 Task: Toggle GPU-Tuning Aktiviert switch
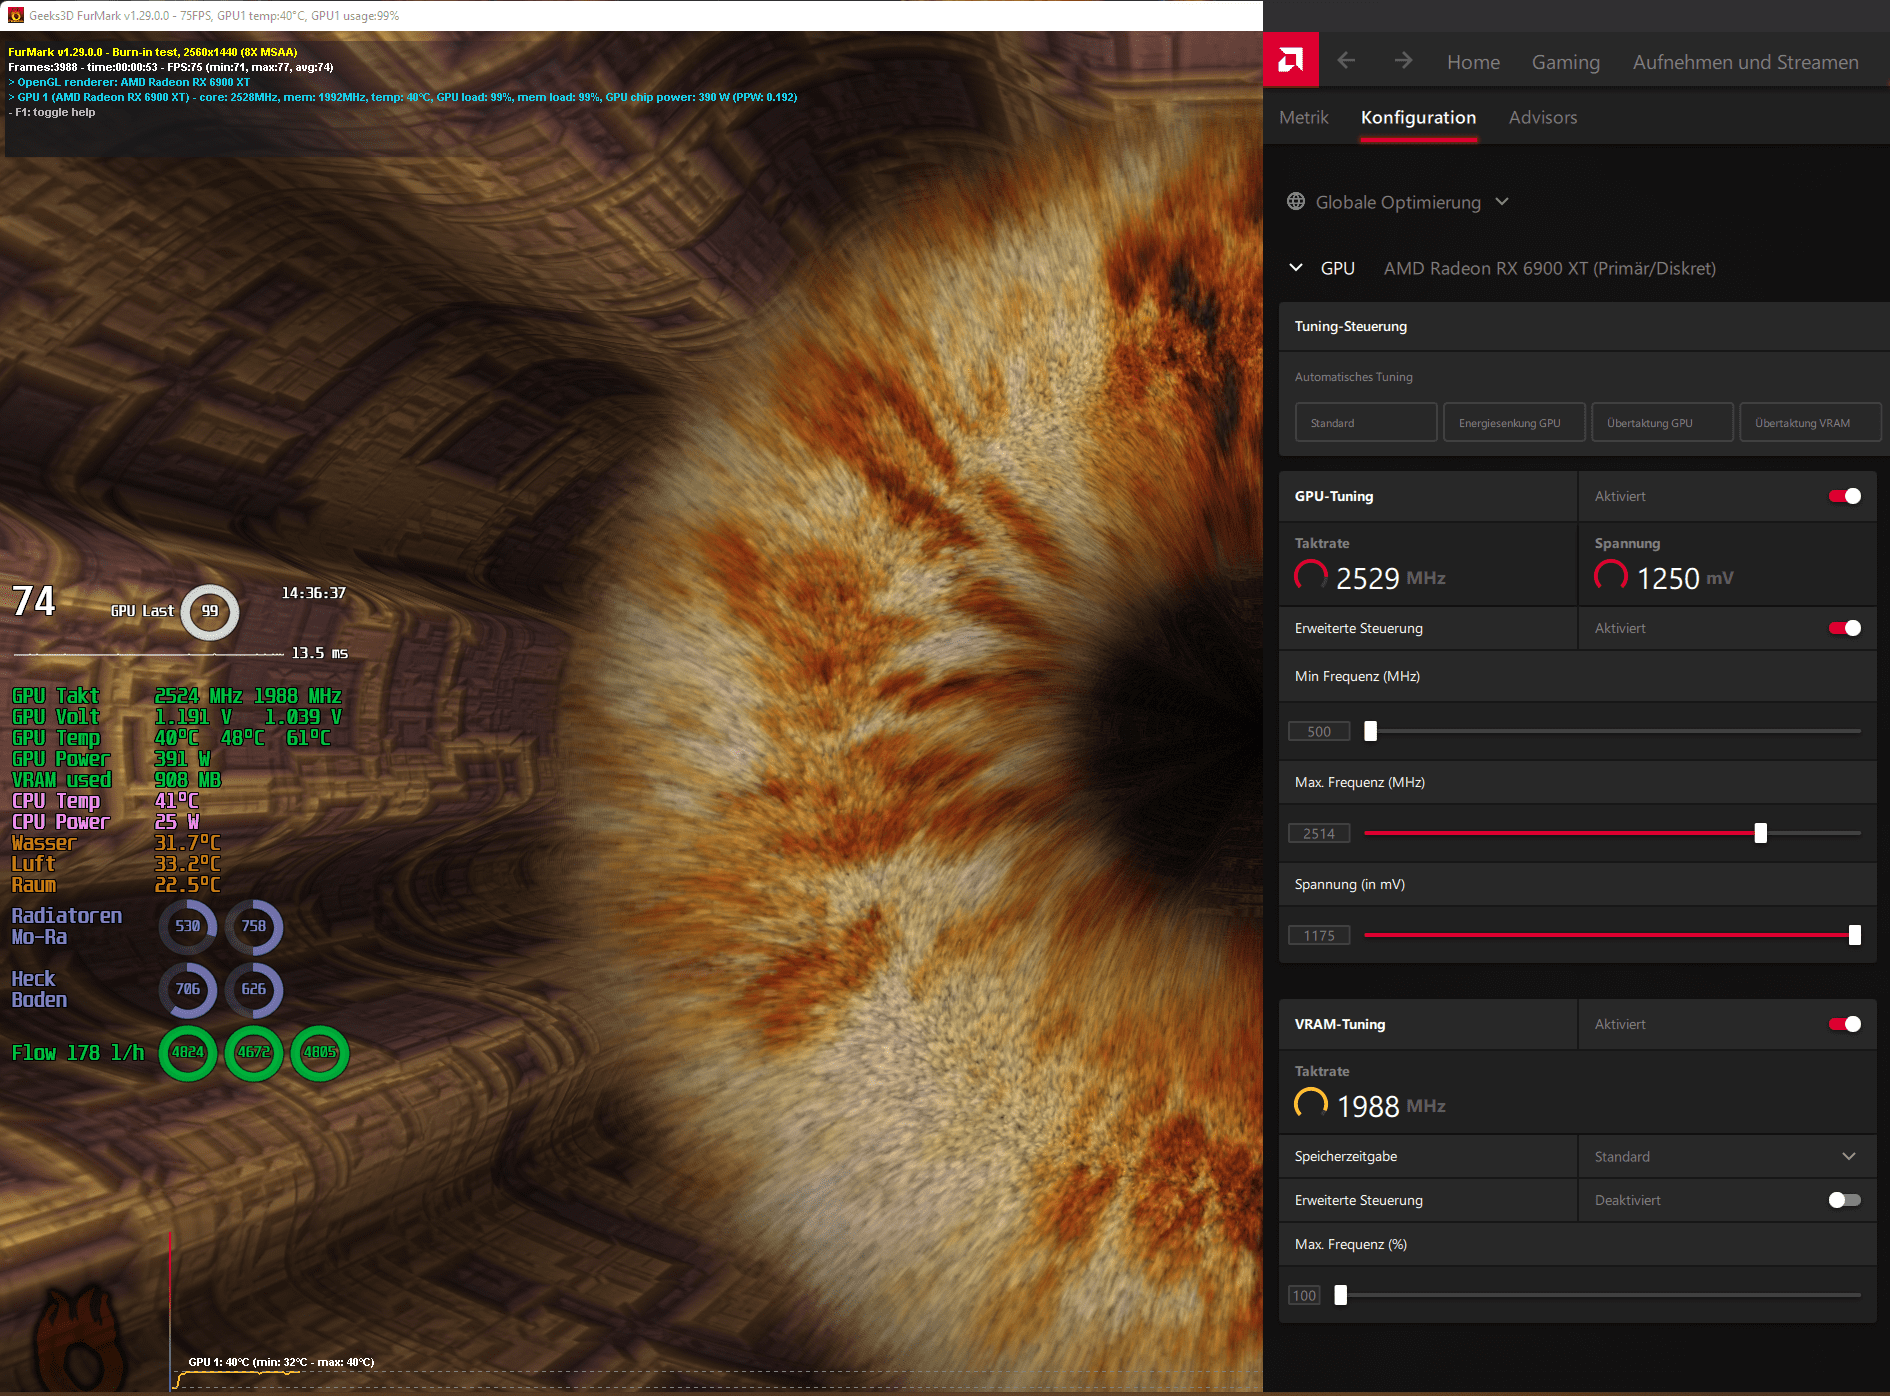pos(1845,496)
